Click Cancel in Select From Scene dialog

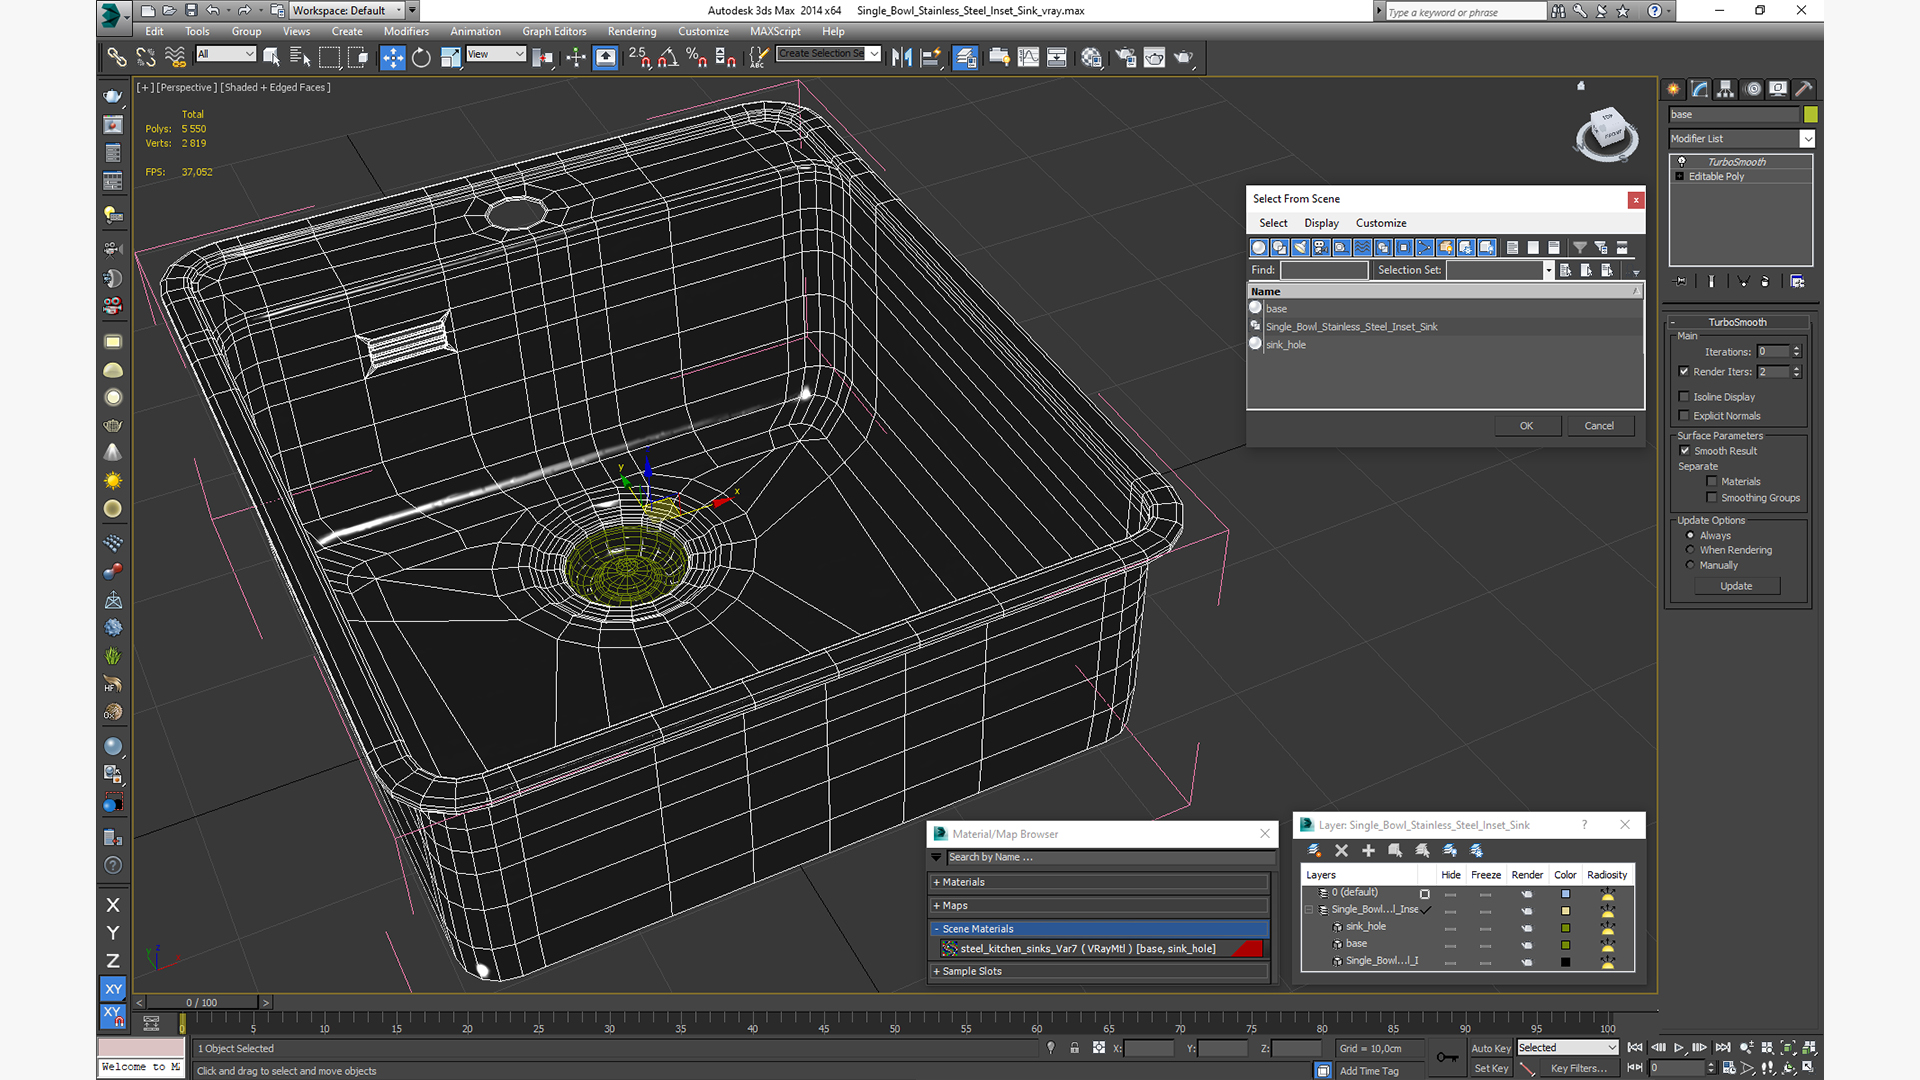click(x=1599, y=426)
